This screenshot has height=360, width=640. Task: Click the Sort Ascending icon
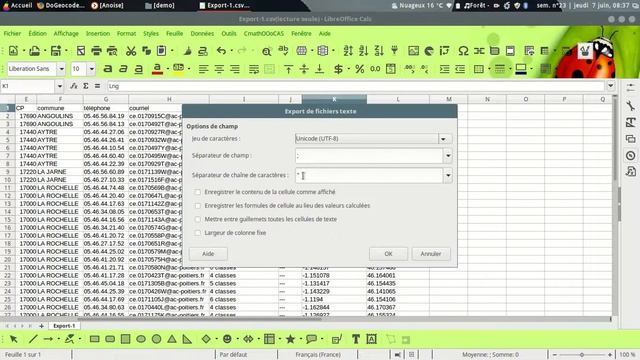point(363,51)
